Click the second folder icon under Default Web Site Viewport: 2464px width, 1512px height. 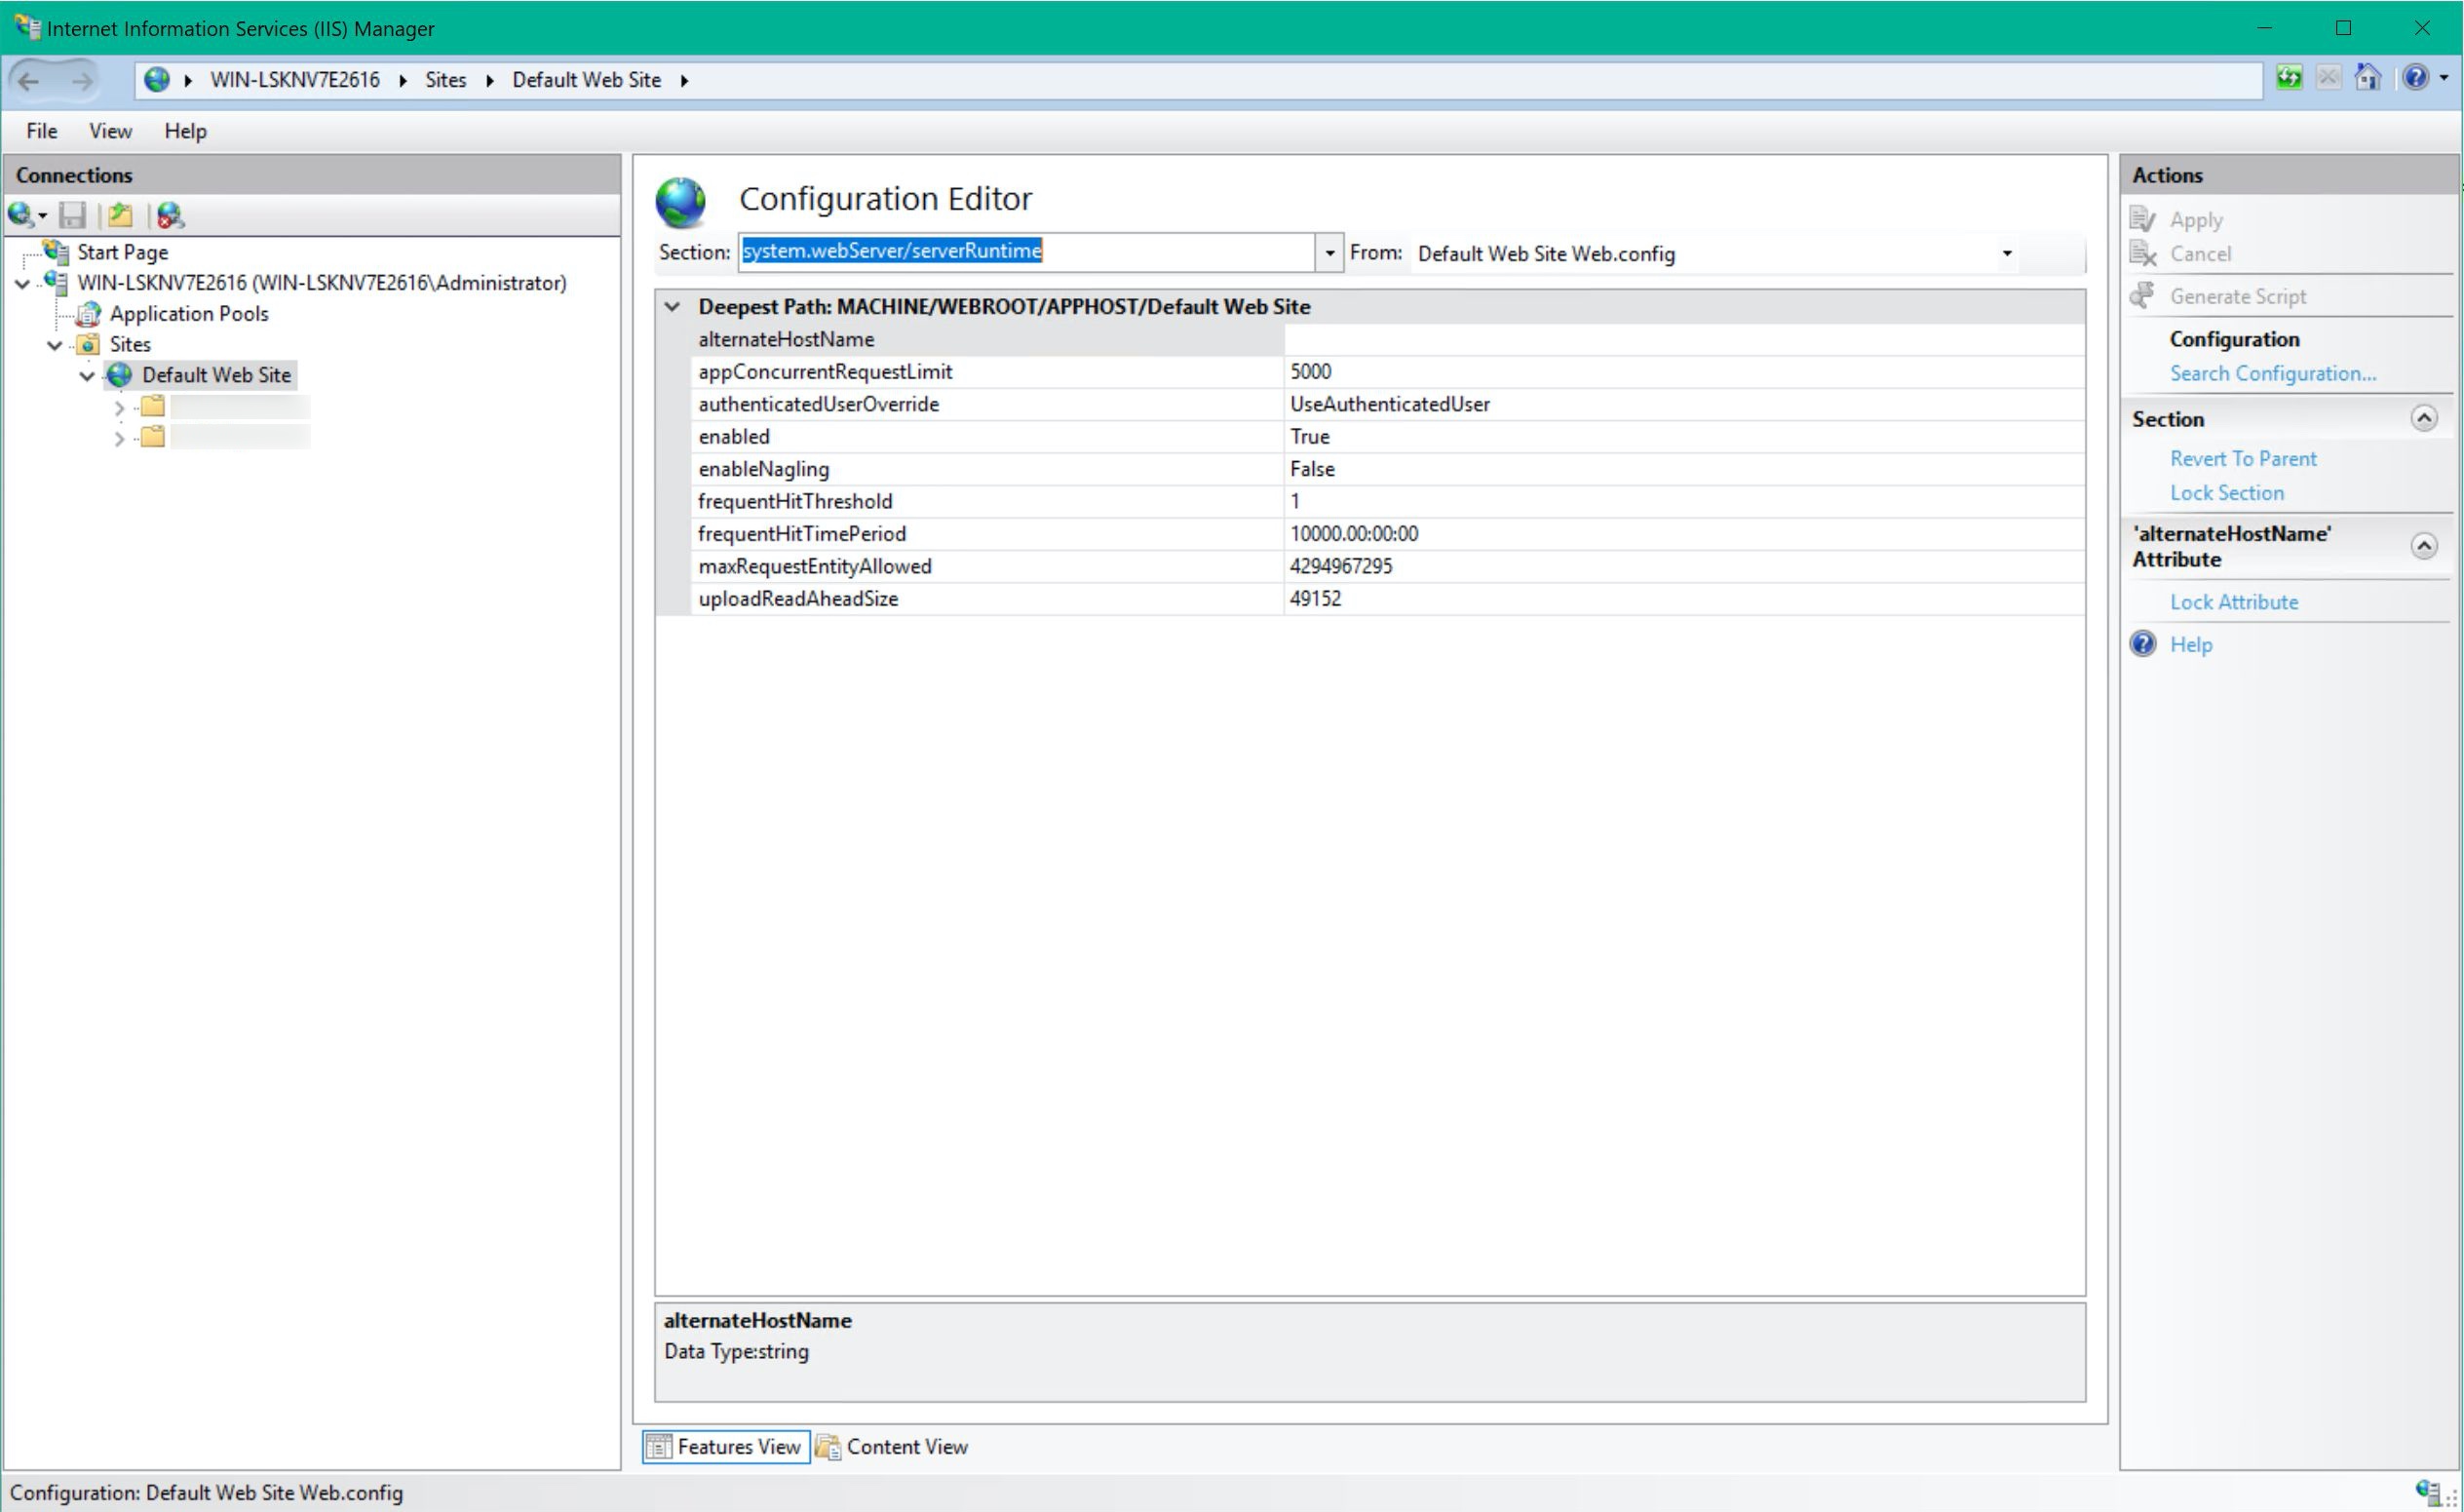point(152,437)
